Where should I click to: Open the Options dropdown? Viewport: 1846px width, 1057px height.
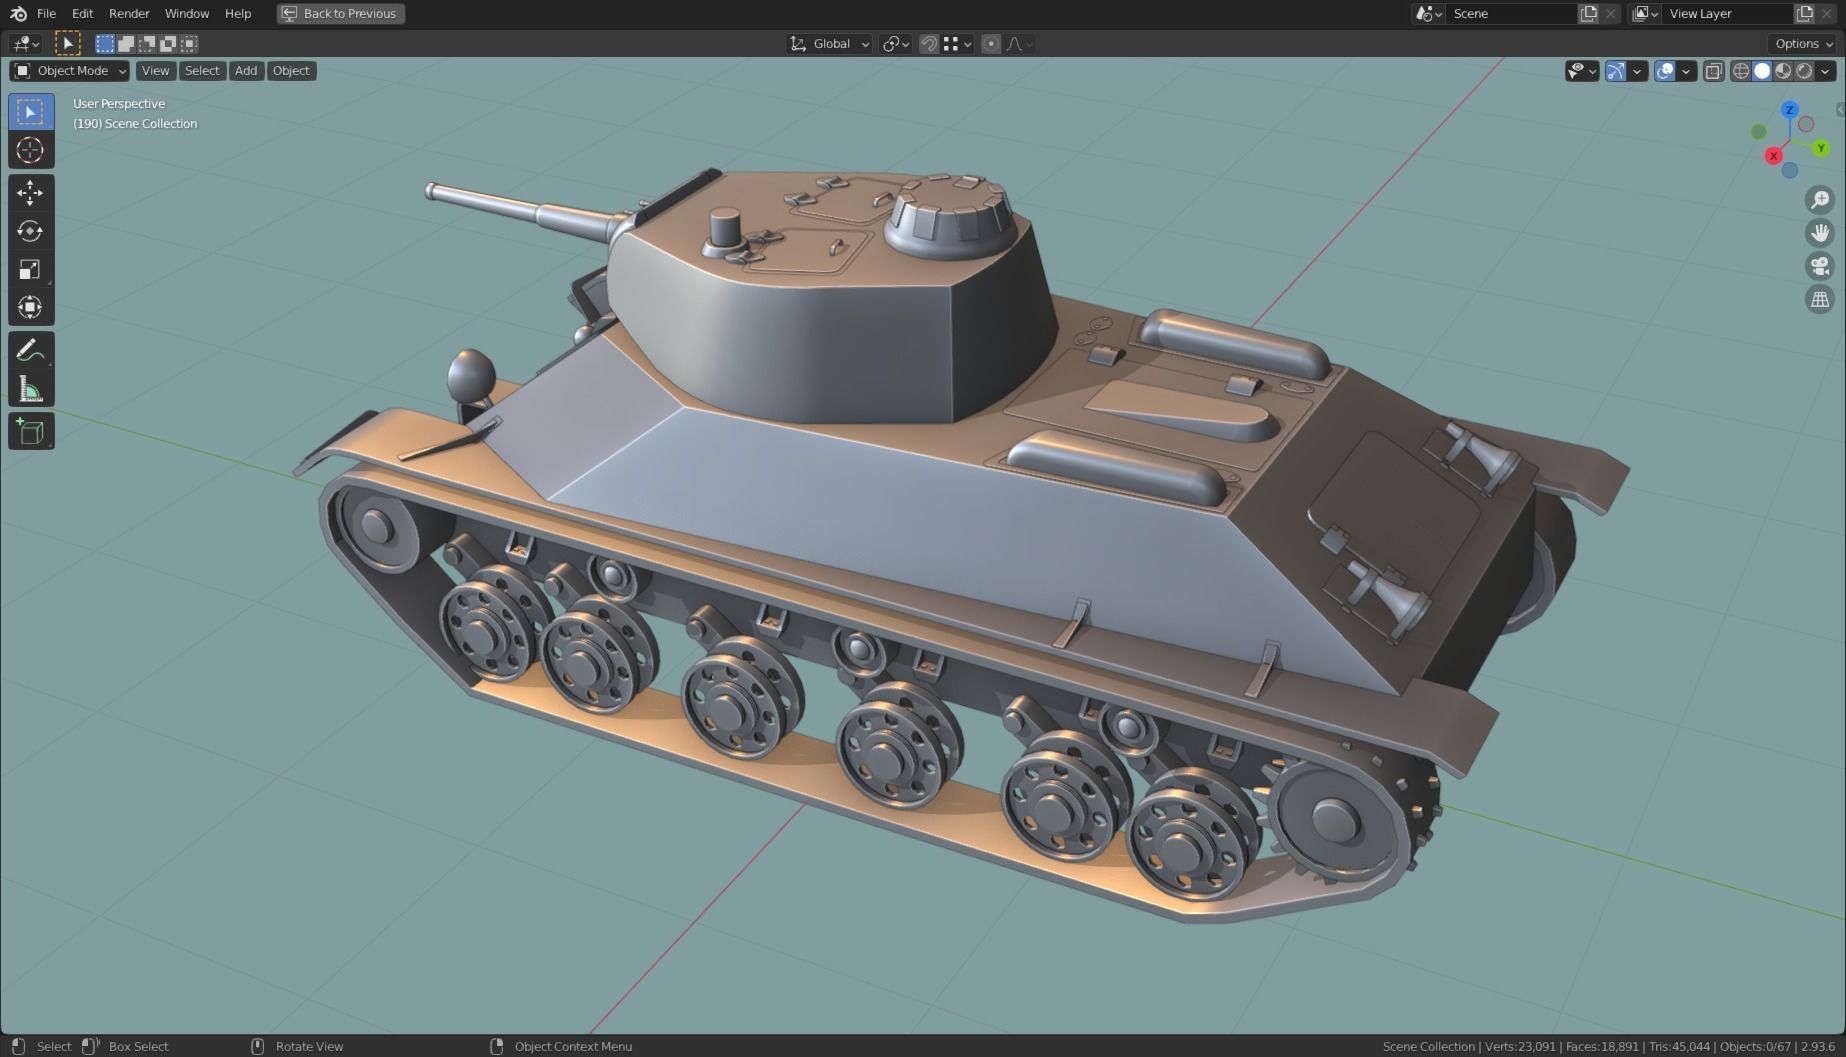click(1804, 43)
